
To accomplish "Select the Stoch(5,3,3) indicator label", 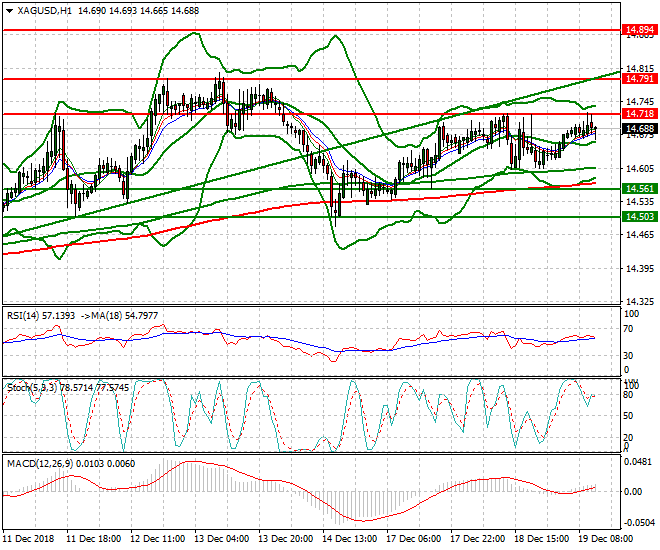I will click(68, 388).
